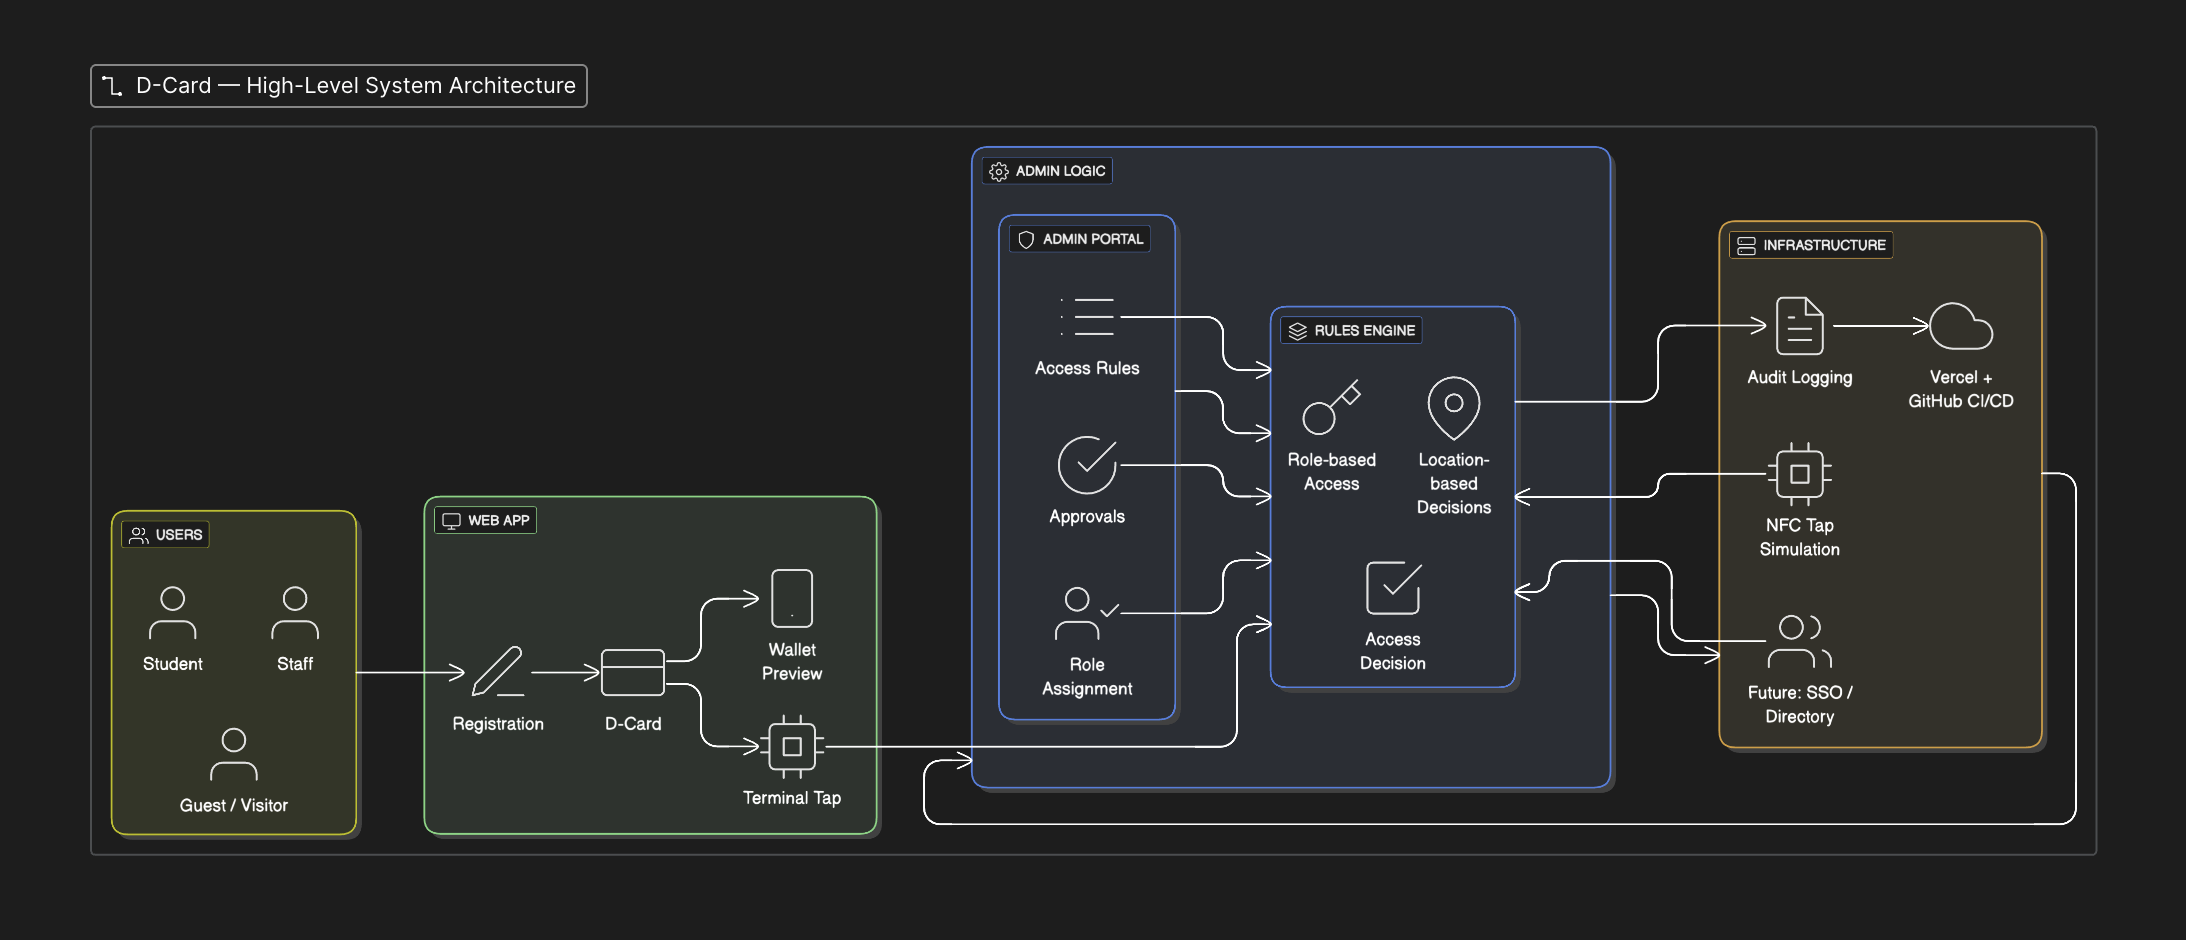Open the RULES ENGINE header label
The image size is (2186, 940).
(x=1351, y=330)
